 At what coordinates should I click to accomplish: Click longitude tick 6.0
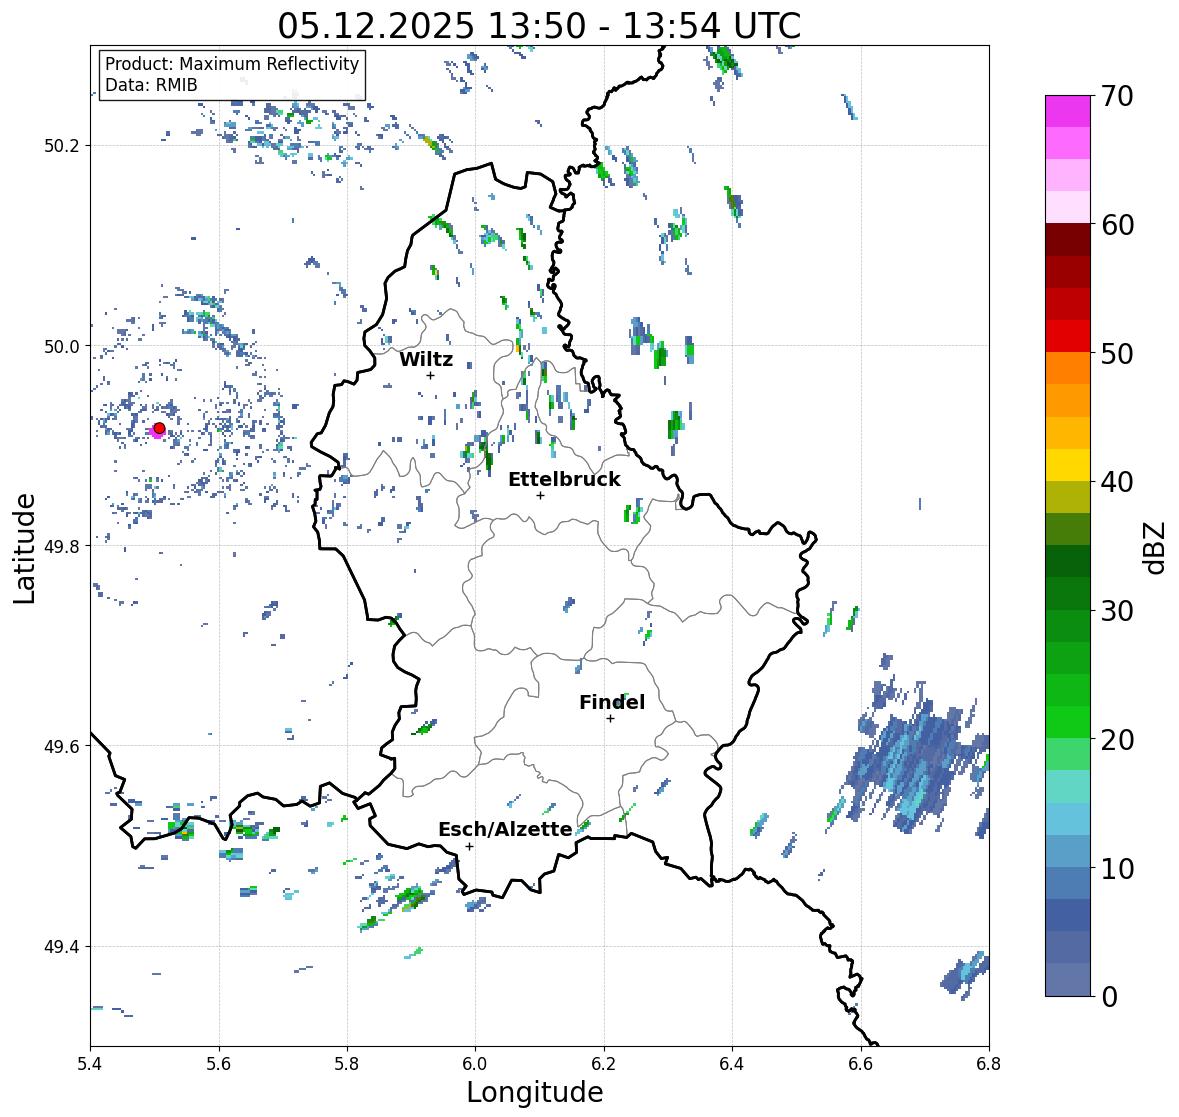[x=475, y=1064]
